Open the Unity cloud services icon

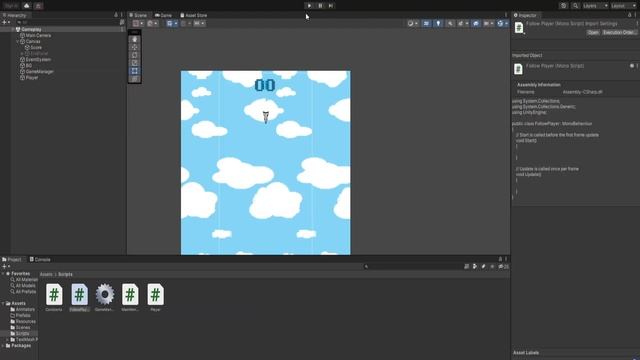pyautogui.click(x=27, y=6)
